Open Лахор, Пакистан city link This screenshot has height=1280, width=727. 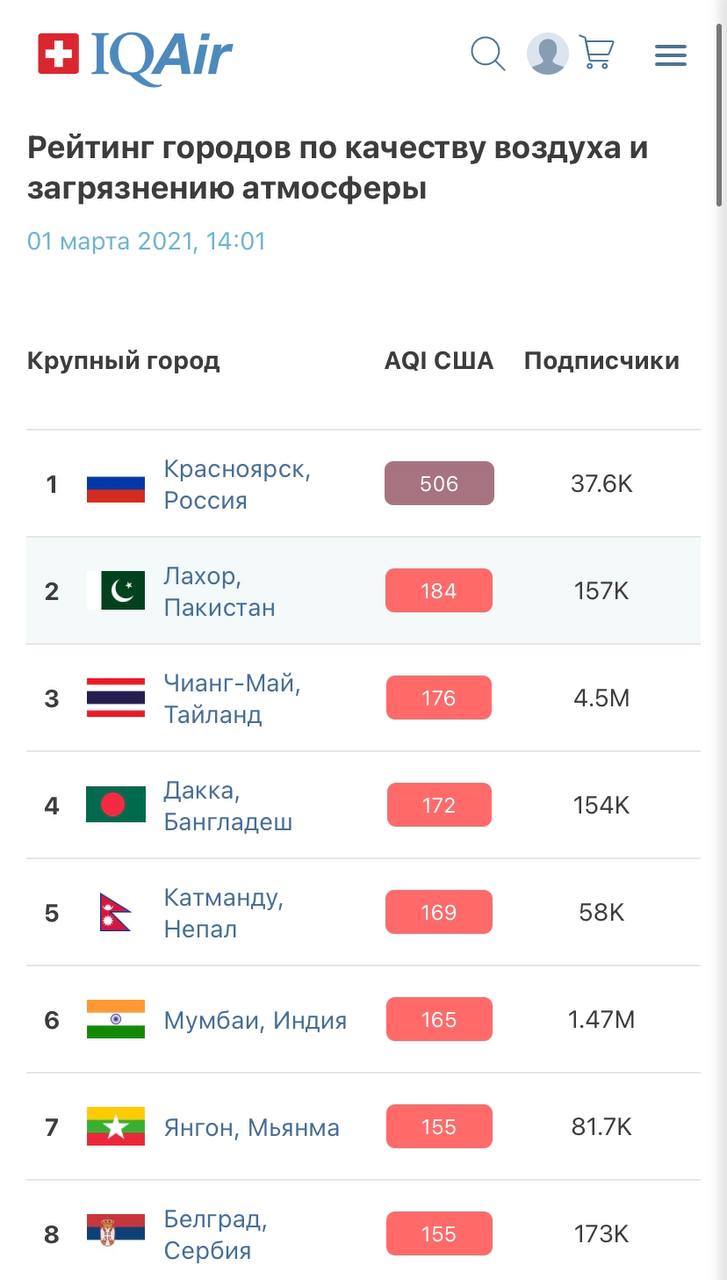tap(220, 592)
